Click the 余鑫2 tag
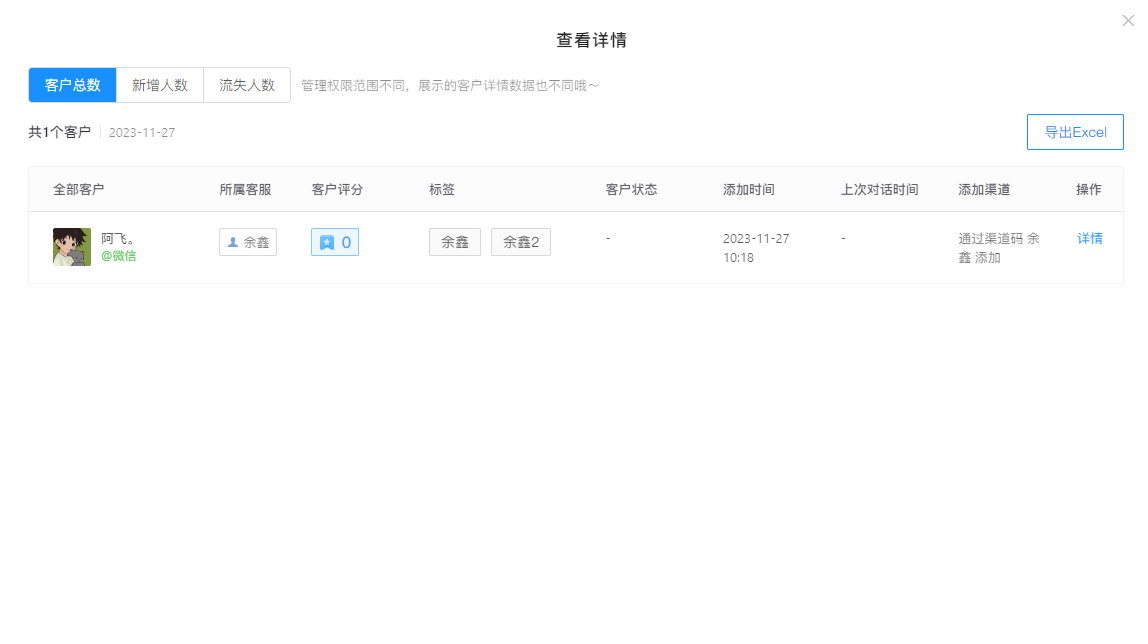The height and width of the screenshot is (644, 1148). (520, 242)
